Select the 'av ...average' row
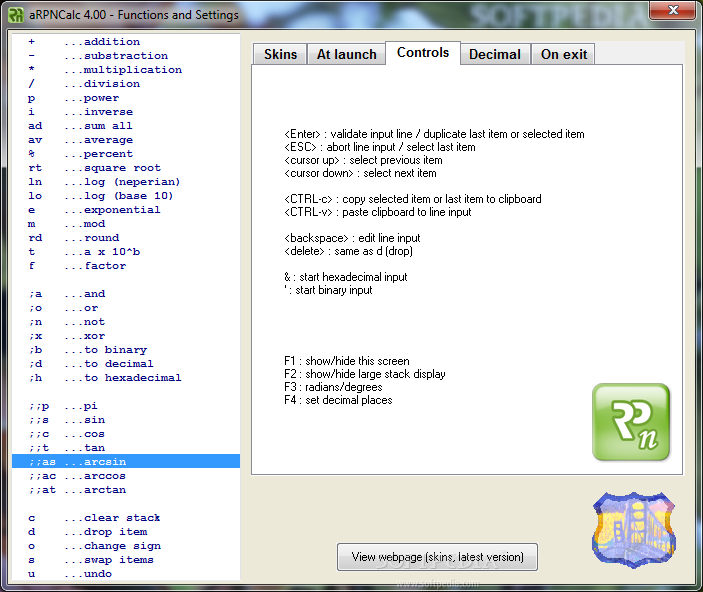 pyautogui.click(x=126, y=139)
